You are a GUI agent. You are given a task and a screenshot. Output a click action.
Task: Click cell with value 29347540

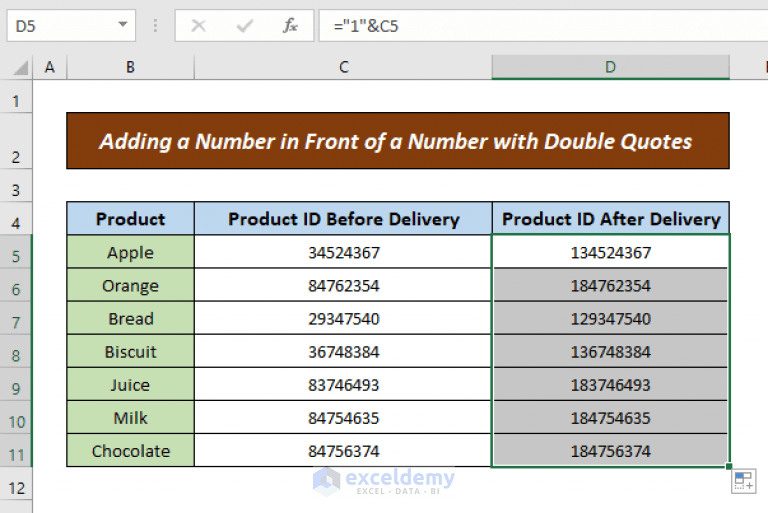tap(343, 318)
